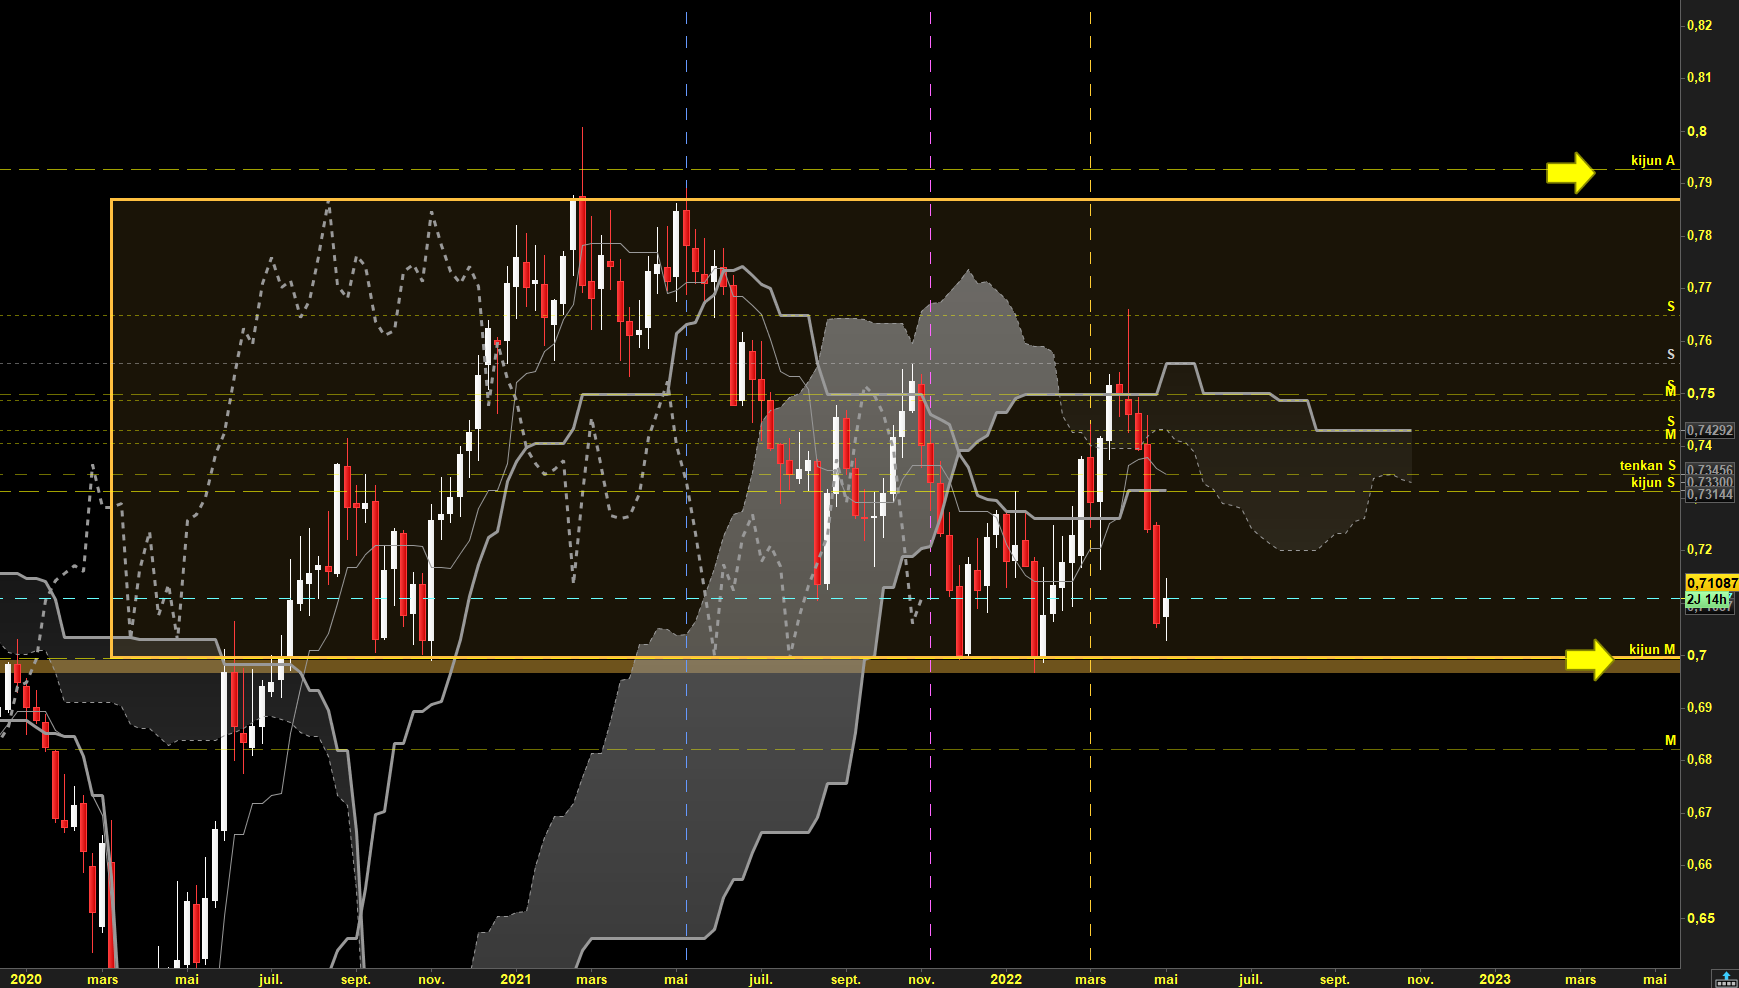Click the kijun S level label

coord(1652,483)
